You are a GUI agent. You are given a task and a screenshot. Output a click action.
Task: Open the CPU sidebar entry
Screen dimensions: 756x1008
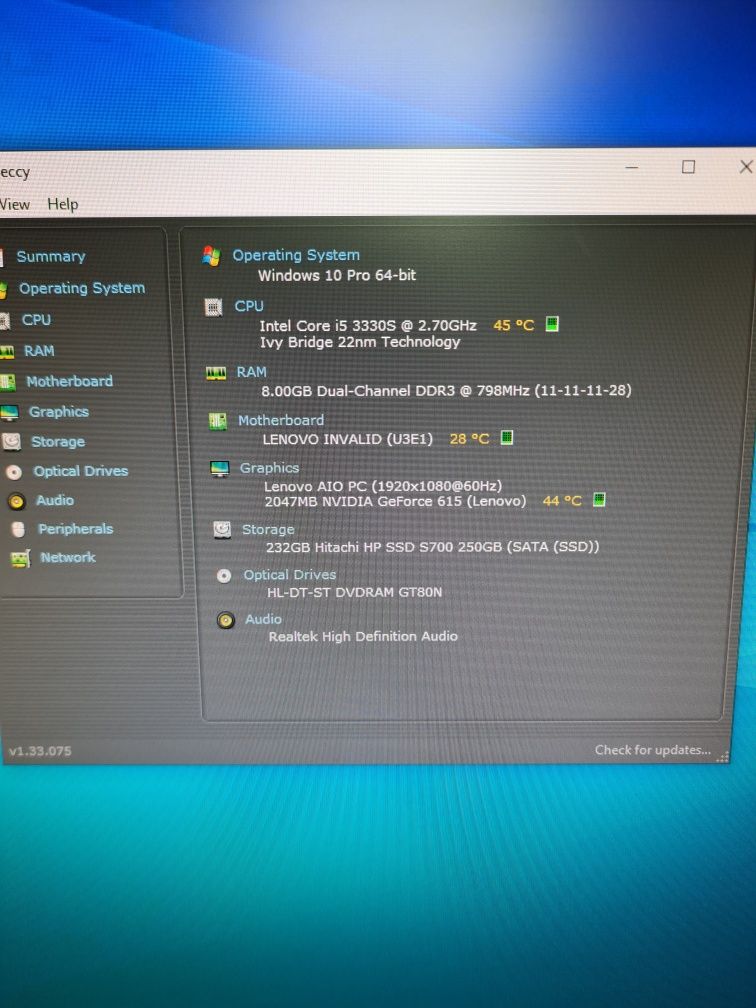(x=36, y=320)
